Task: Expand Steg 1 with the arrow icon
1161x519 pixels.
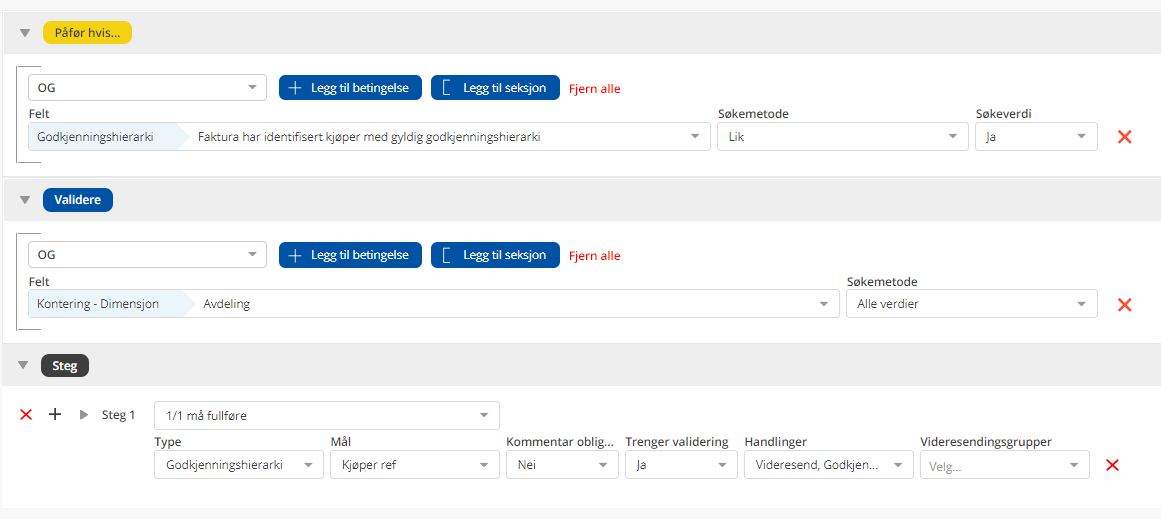Action: tap(84, 414)
